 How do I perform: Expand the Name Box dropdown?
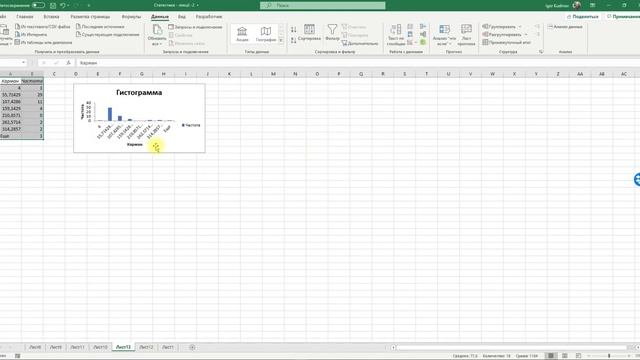tap(24, 62)
